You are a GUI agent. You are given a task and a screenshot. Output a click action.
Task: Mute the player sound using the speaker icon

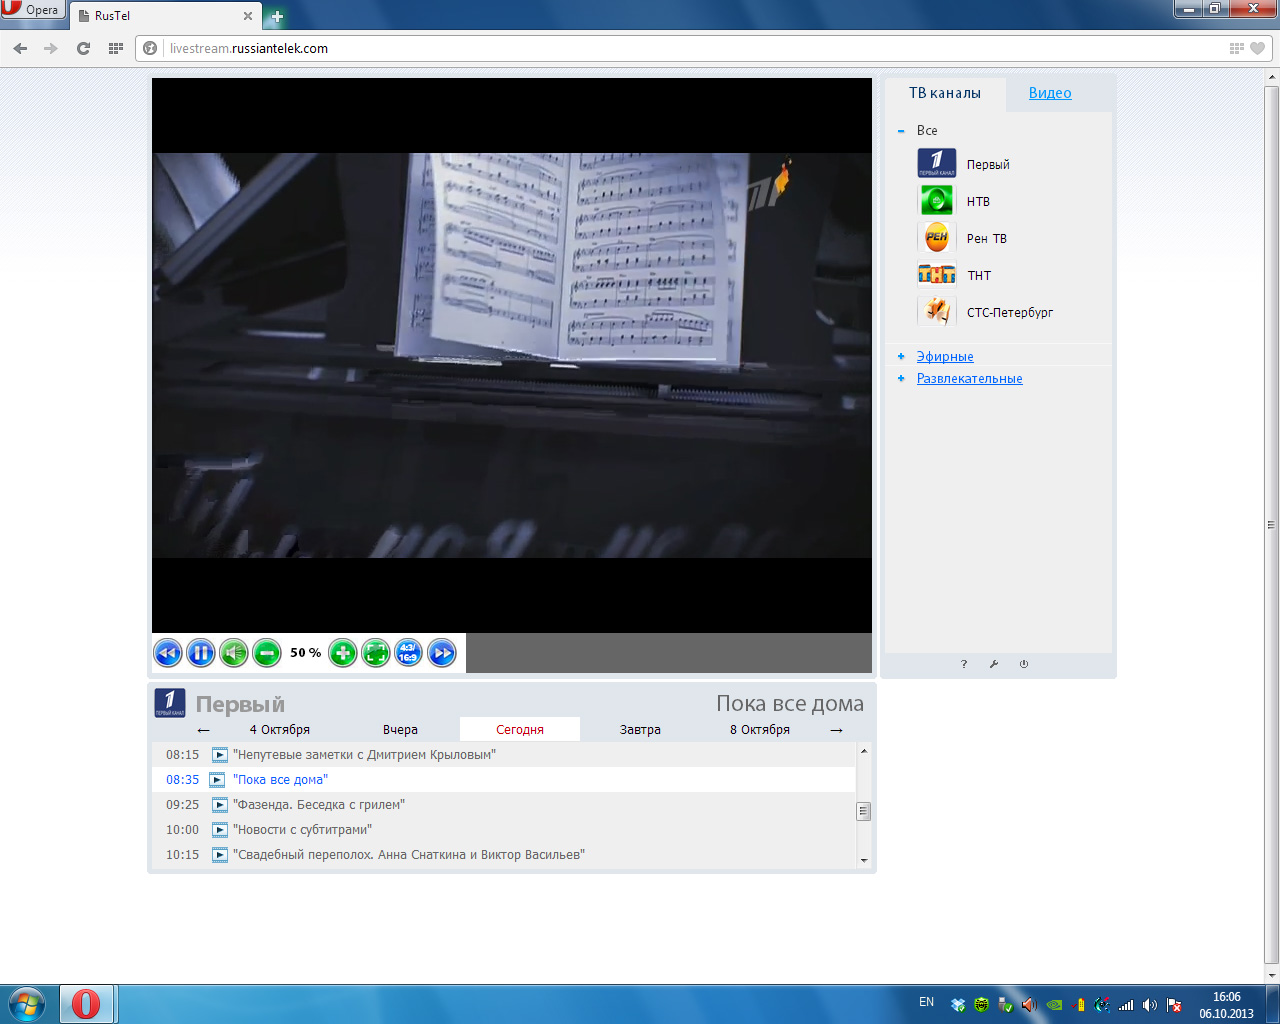[x=234, y=653]
